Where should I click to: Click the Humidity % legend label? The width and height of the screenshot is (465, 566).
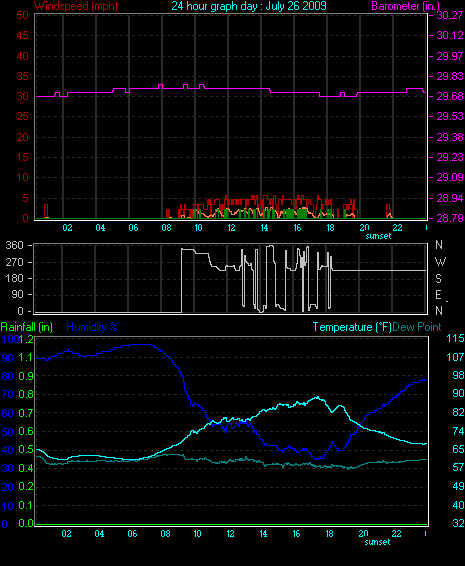pos(92,327)
